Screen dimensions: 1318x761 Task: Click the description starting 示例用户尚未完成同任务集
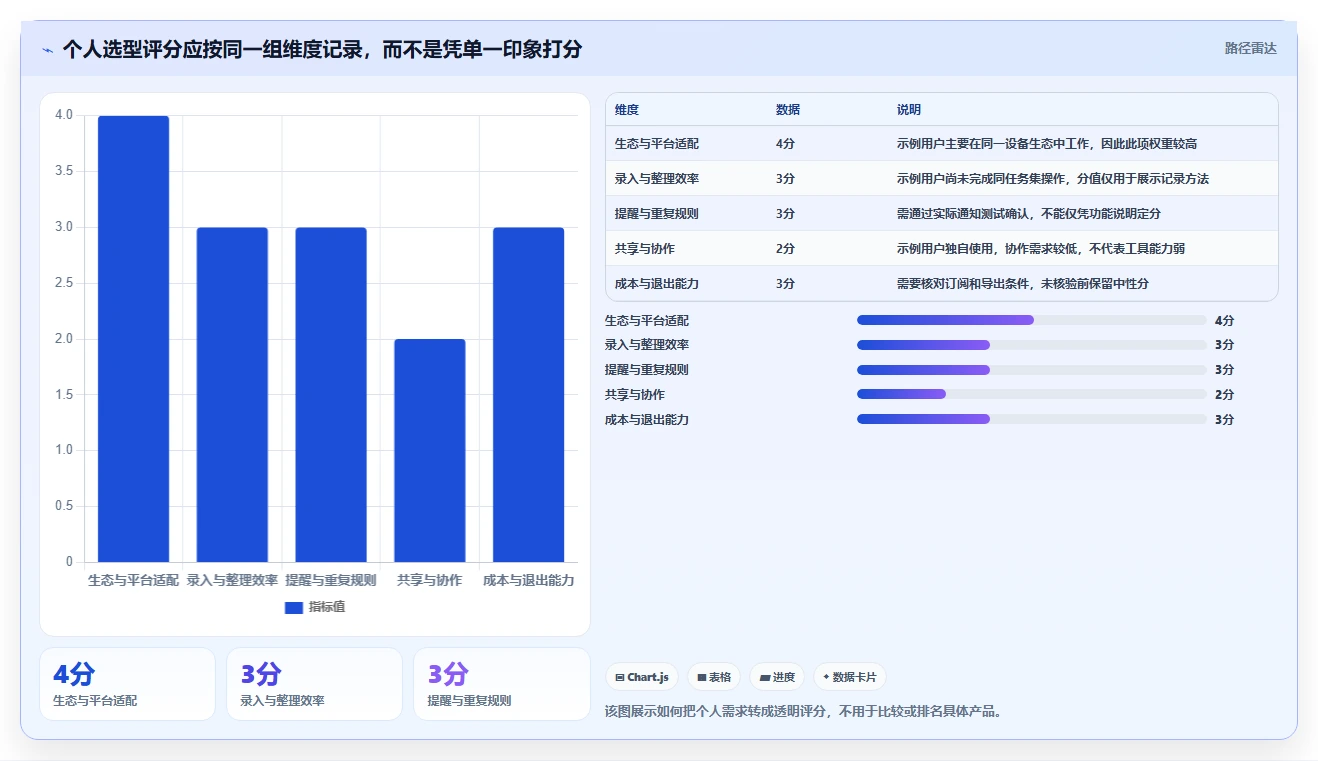click(x=1053, y=179)
